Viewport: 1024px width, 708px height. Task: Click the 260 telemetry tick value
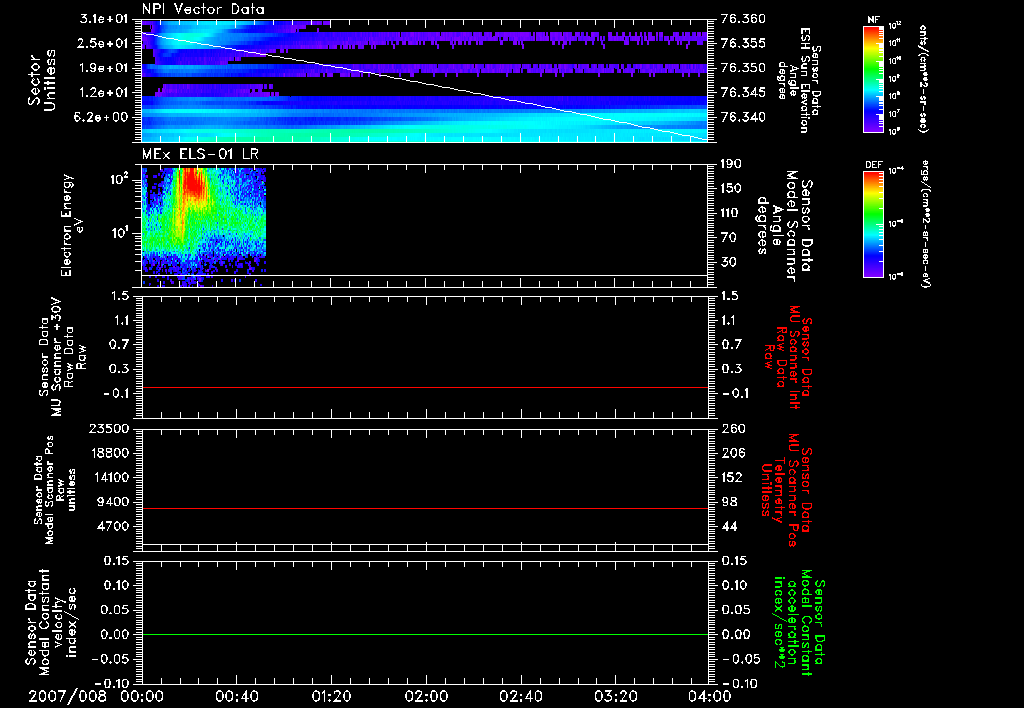[733, 429]
